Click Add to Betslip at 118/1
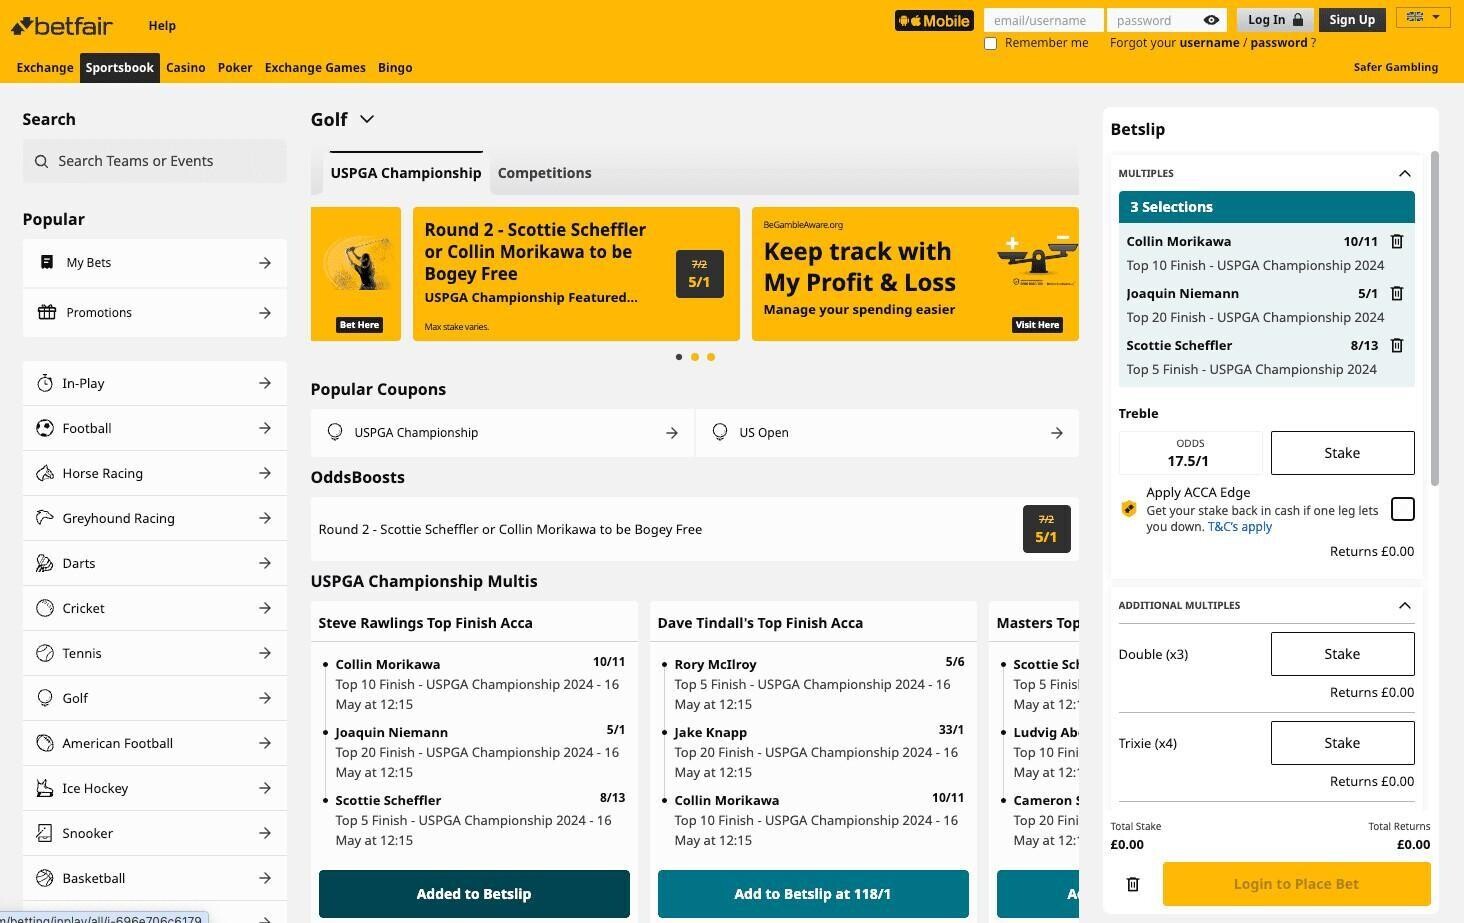 coord(813,894)
